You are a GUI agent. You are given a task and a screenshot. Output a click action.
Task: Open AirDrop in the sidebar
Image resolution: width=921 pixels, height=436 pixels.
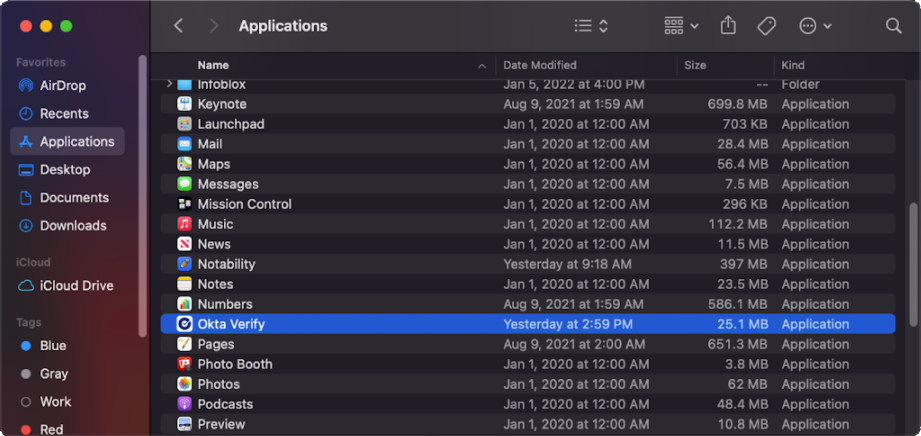tap(64, 86)
